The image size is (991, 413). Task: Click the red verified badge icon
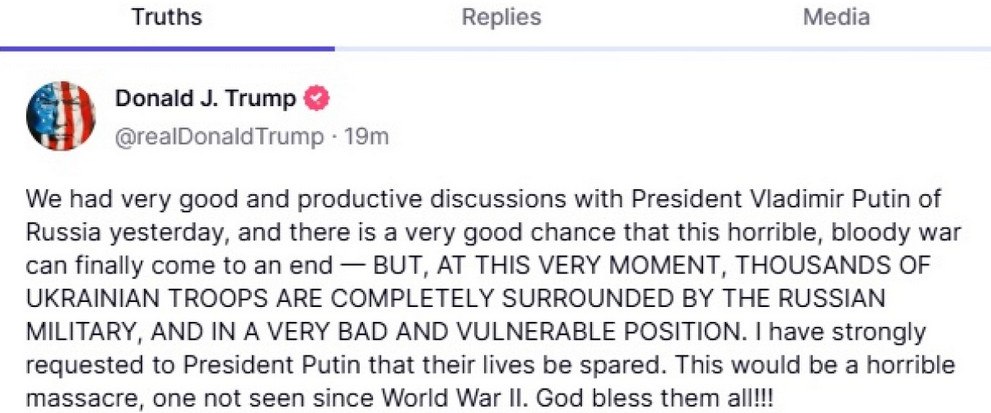click(x=317, y=98)
